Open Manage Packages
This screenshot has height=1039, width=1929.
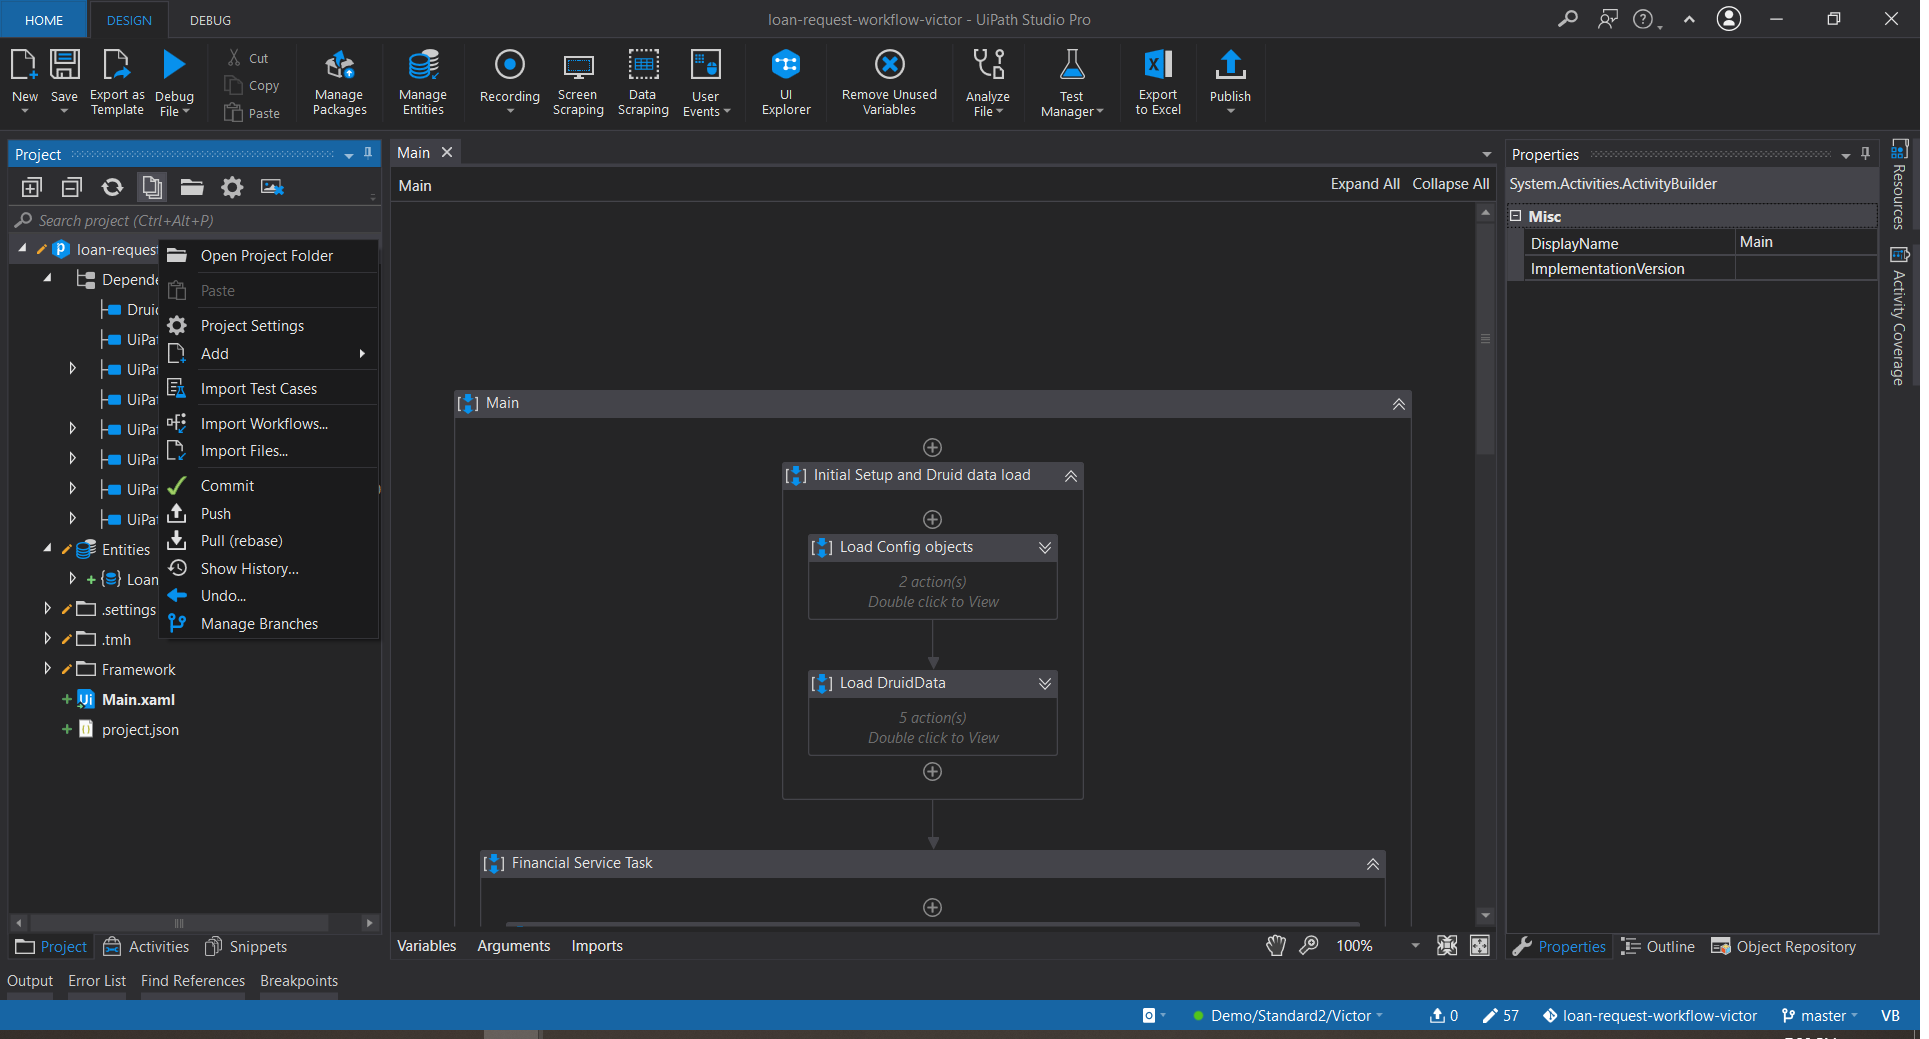[x=339, y=83]
